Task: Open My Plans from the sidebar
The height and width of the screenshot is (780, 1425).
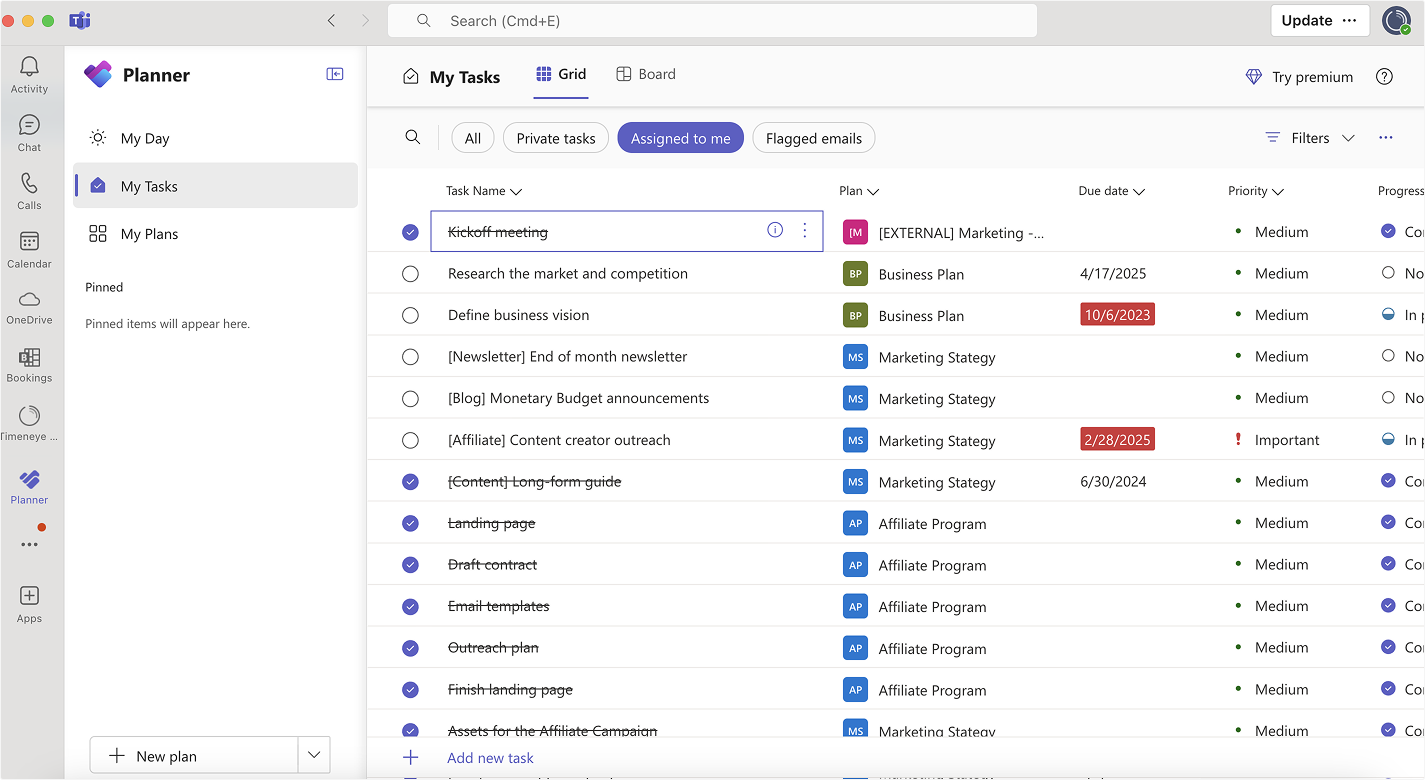Action: point(148,233)
